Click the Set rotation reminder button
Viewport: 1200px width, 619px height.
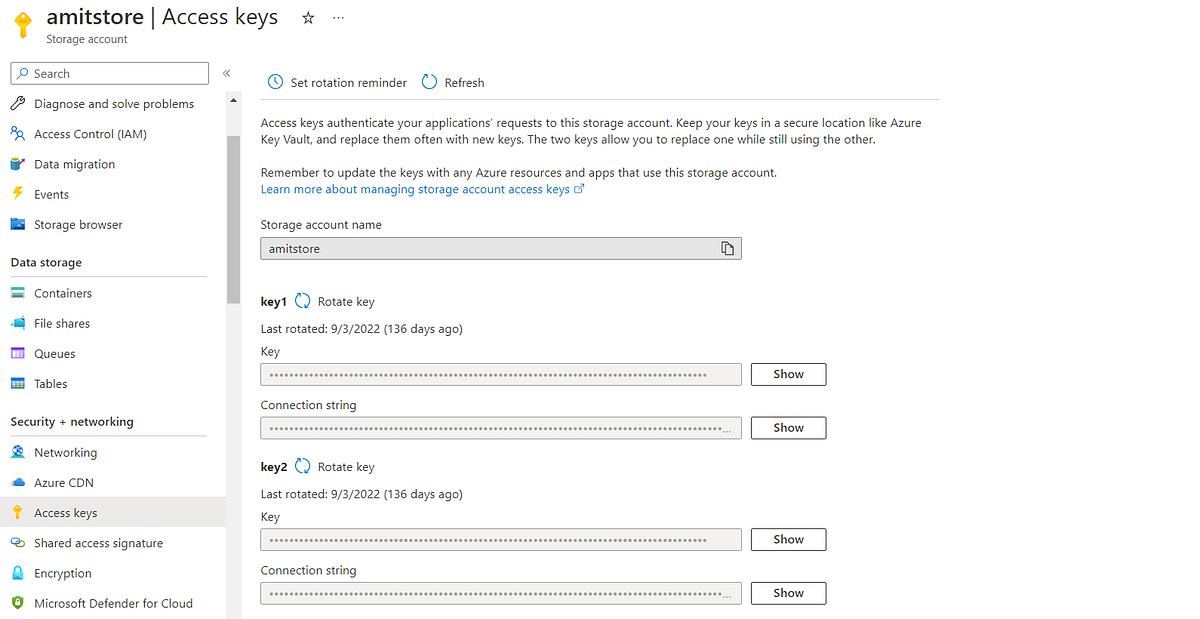click(336, 82)
